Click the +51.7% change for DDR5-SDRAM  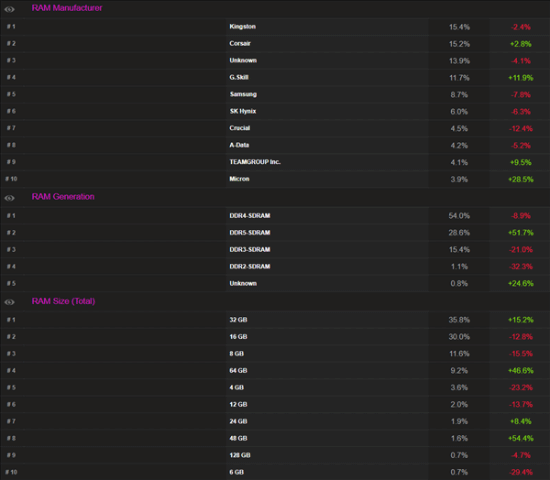pyautogui.click(x=521, y=233)
